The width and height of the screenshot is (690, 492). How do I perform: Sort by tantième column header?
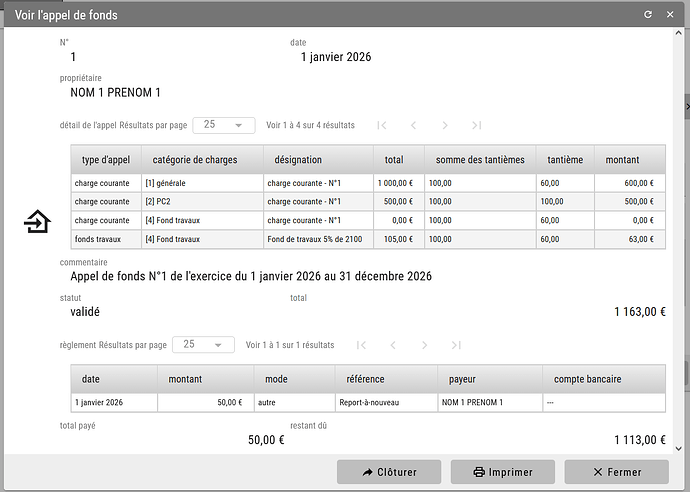tap(565, 160)
